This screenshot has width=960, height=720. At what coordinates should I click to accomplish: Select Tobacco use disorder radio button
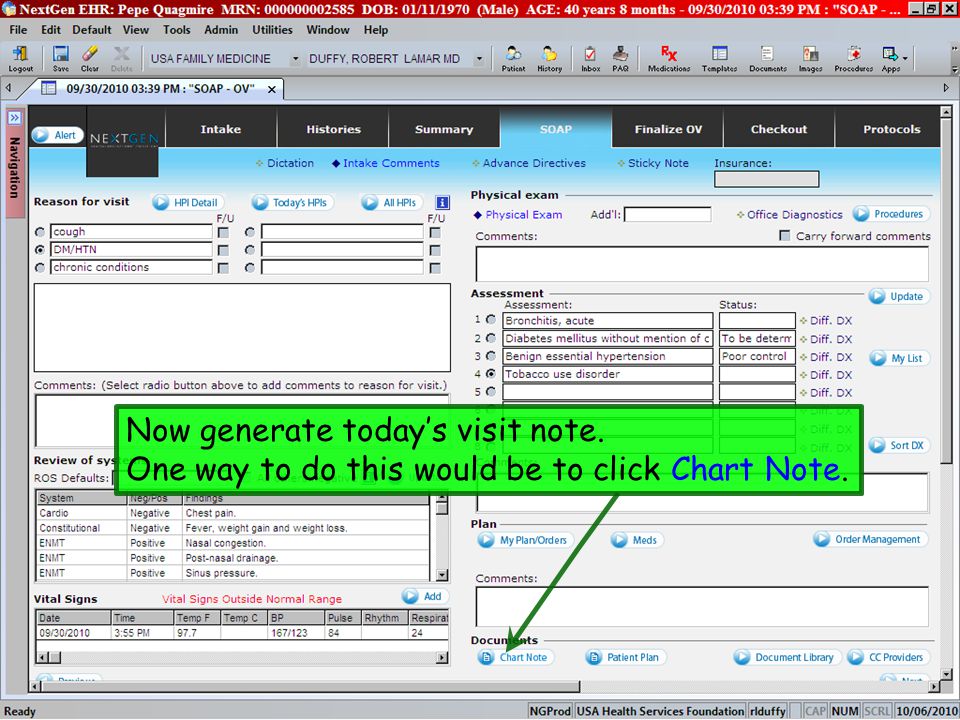(491, 373)
